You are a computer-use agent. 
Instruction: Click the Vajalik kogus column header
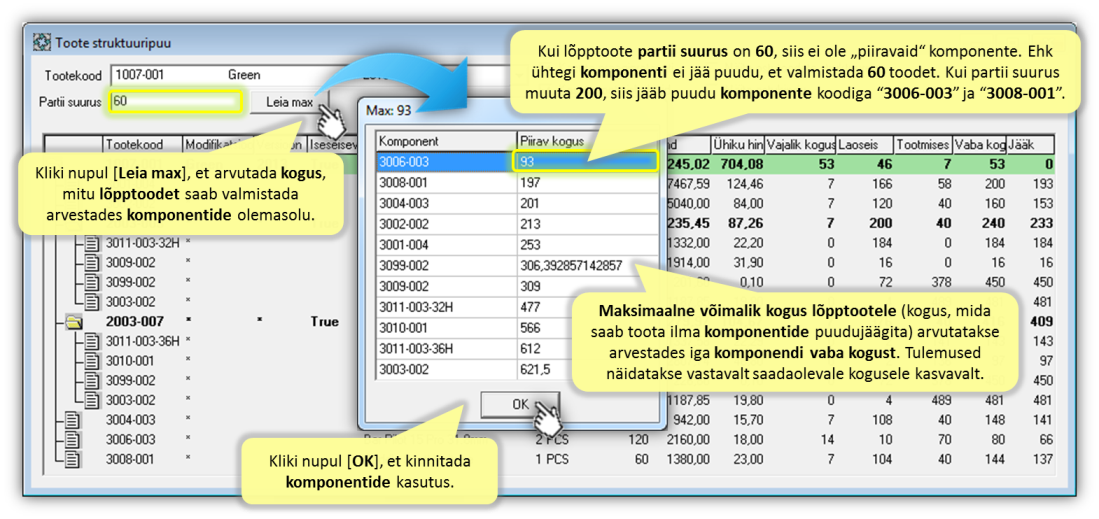point(800,144)
